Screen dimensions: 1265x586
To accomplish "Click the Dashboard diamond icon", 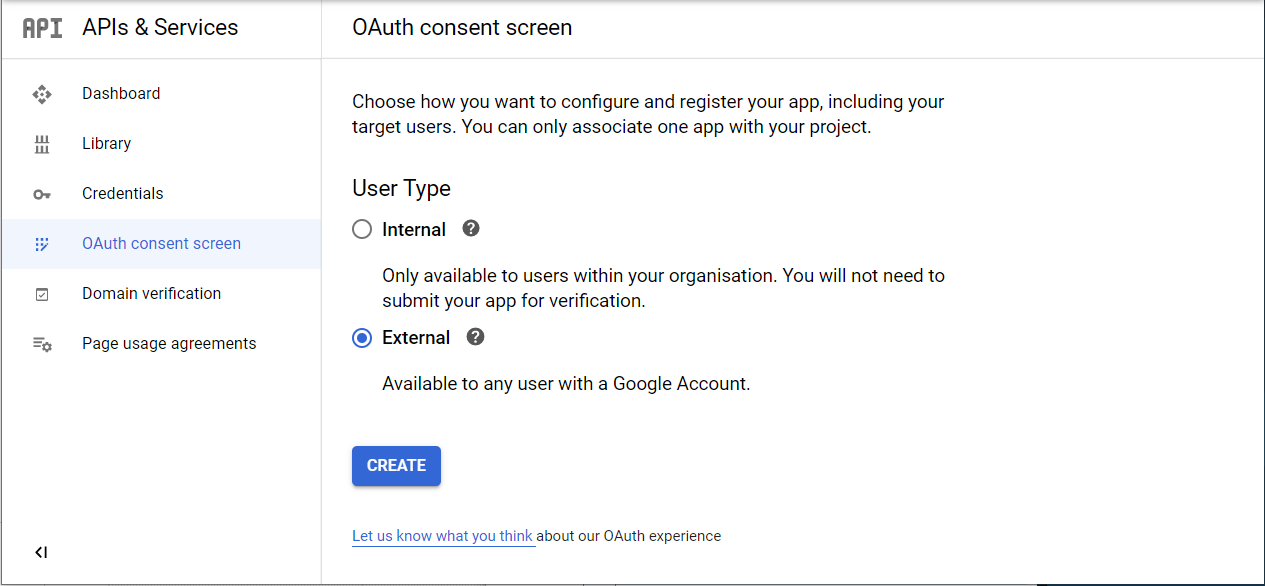I will [42, 94].
